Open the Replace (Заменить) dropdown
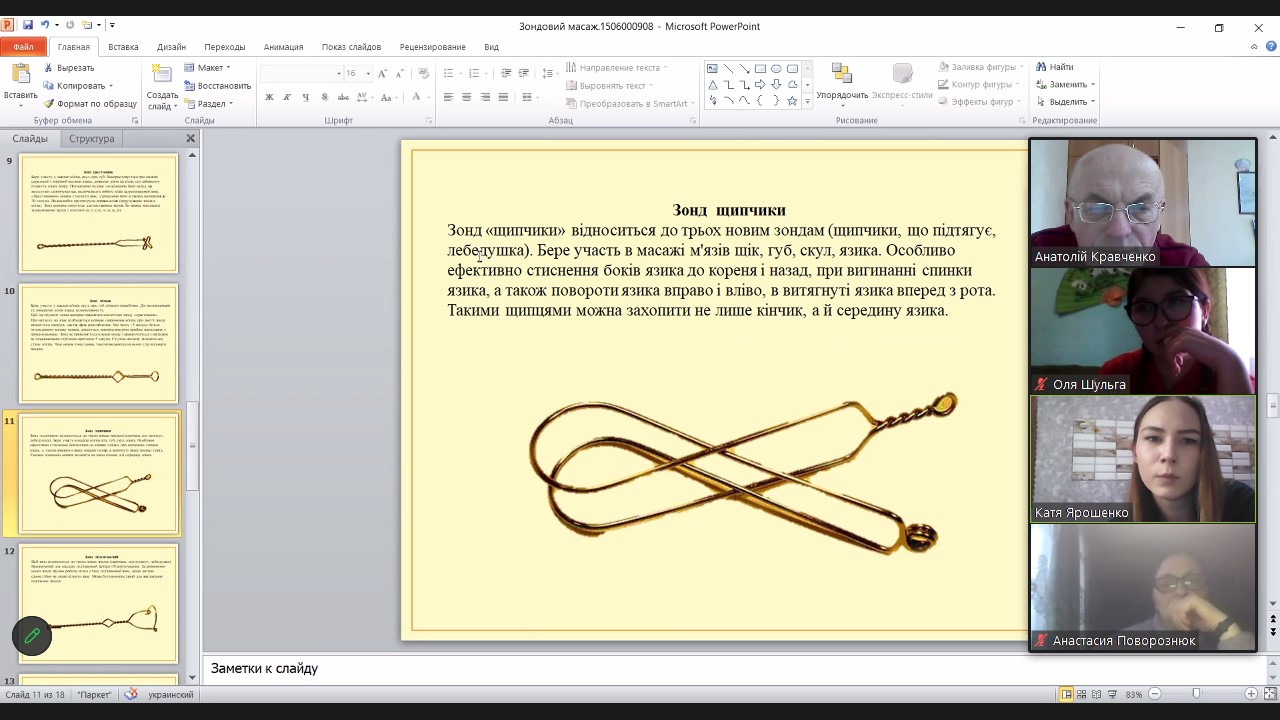Image resolution: width=1280 pixels, height=720 pixels. tap(1065, 85)
